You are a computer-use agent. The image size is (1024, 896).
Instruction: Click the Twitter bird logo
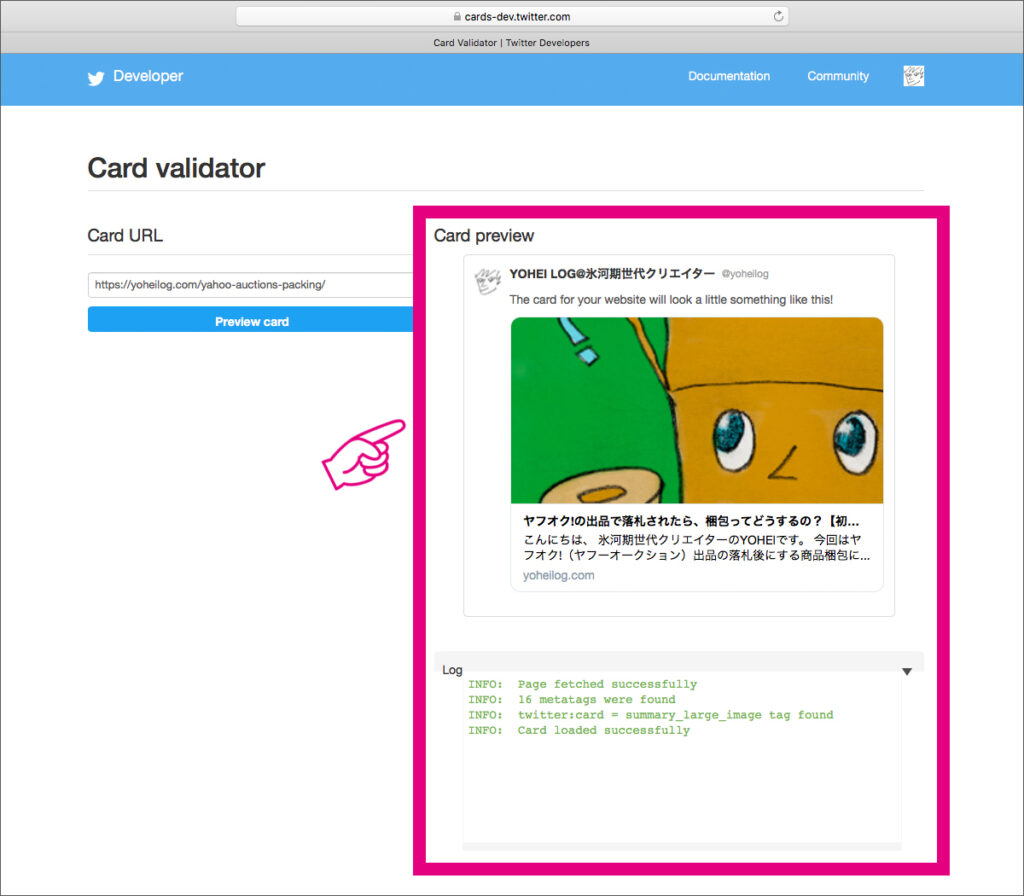point(95,78)
